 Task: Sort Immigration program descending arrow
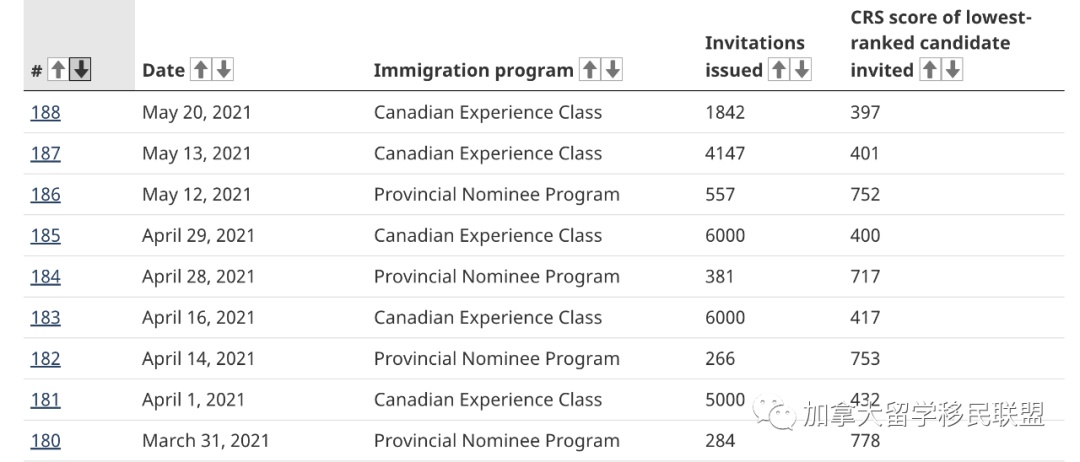[612, 70]
